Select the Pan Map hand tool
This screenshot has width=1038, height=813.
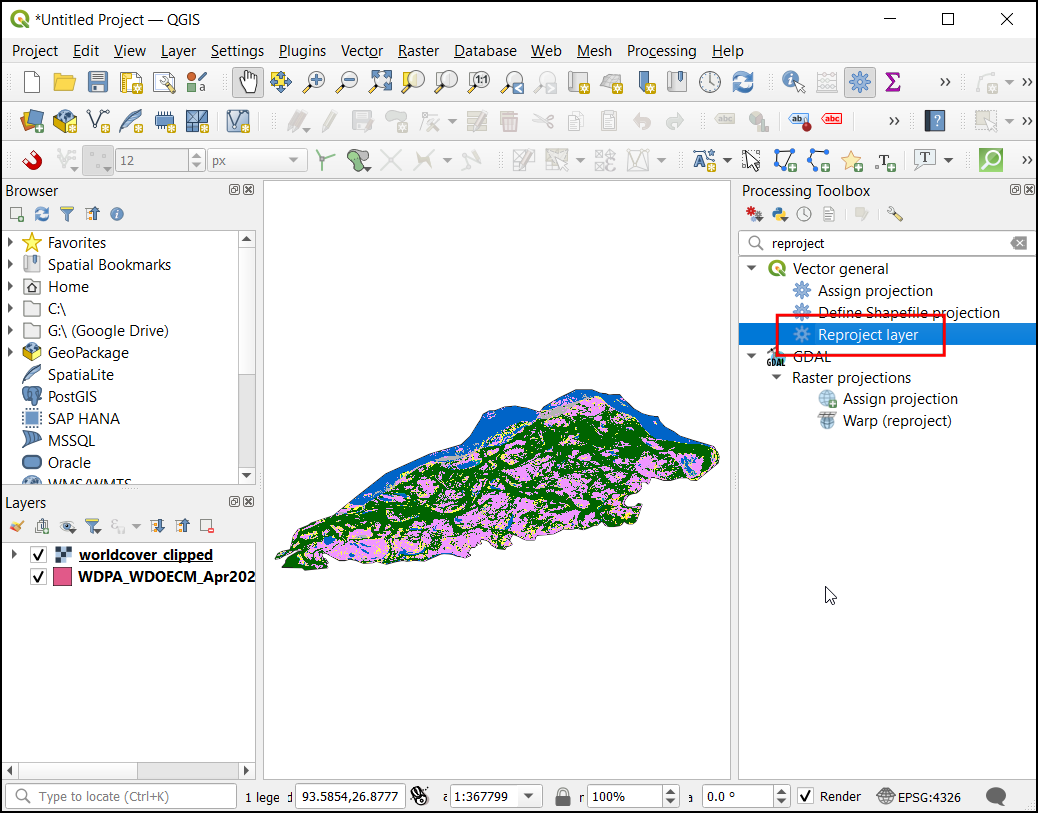pos(248,82)
